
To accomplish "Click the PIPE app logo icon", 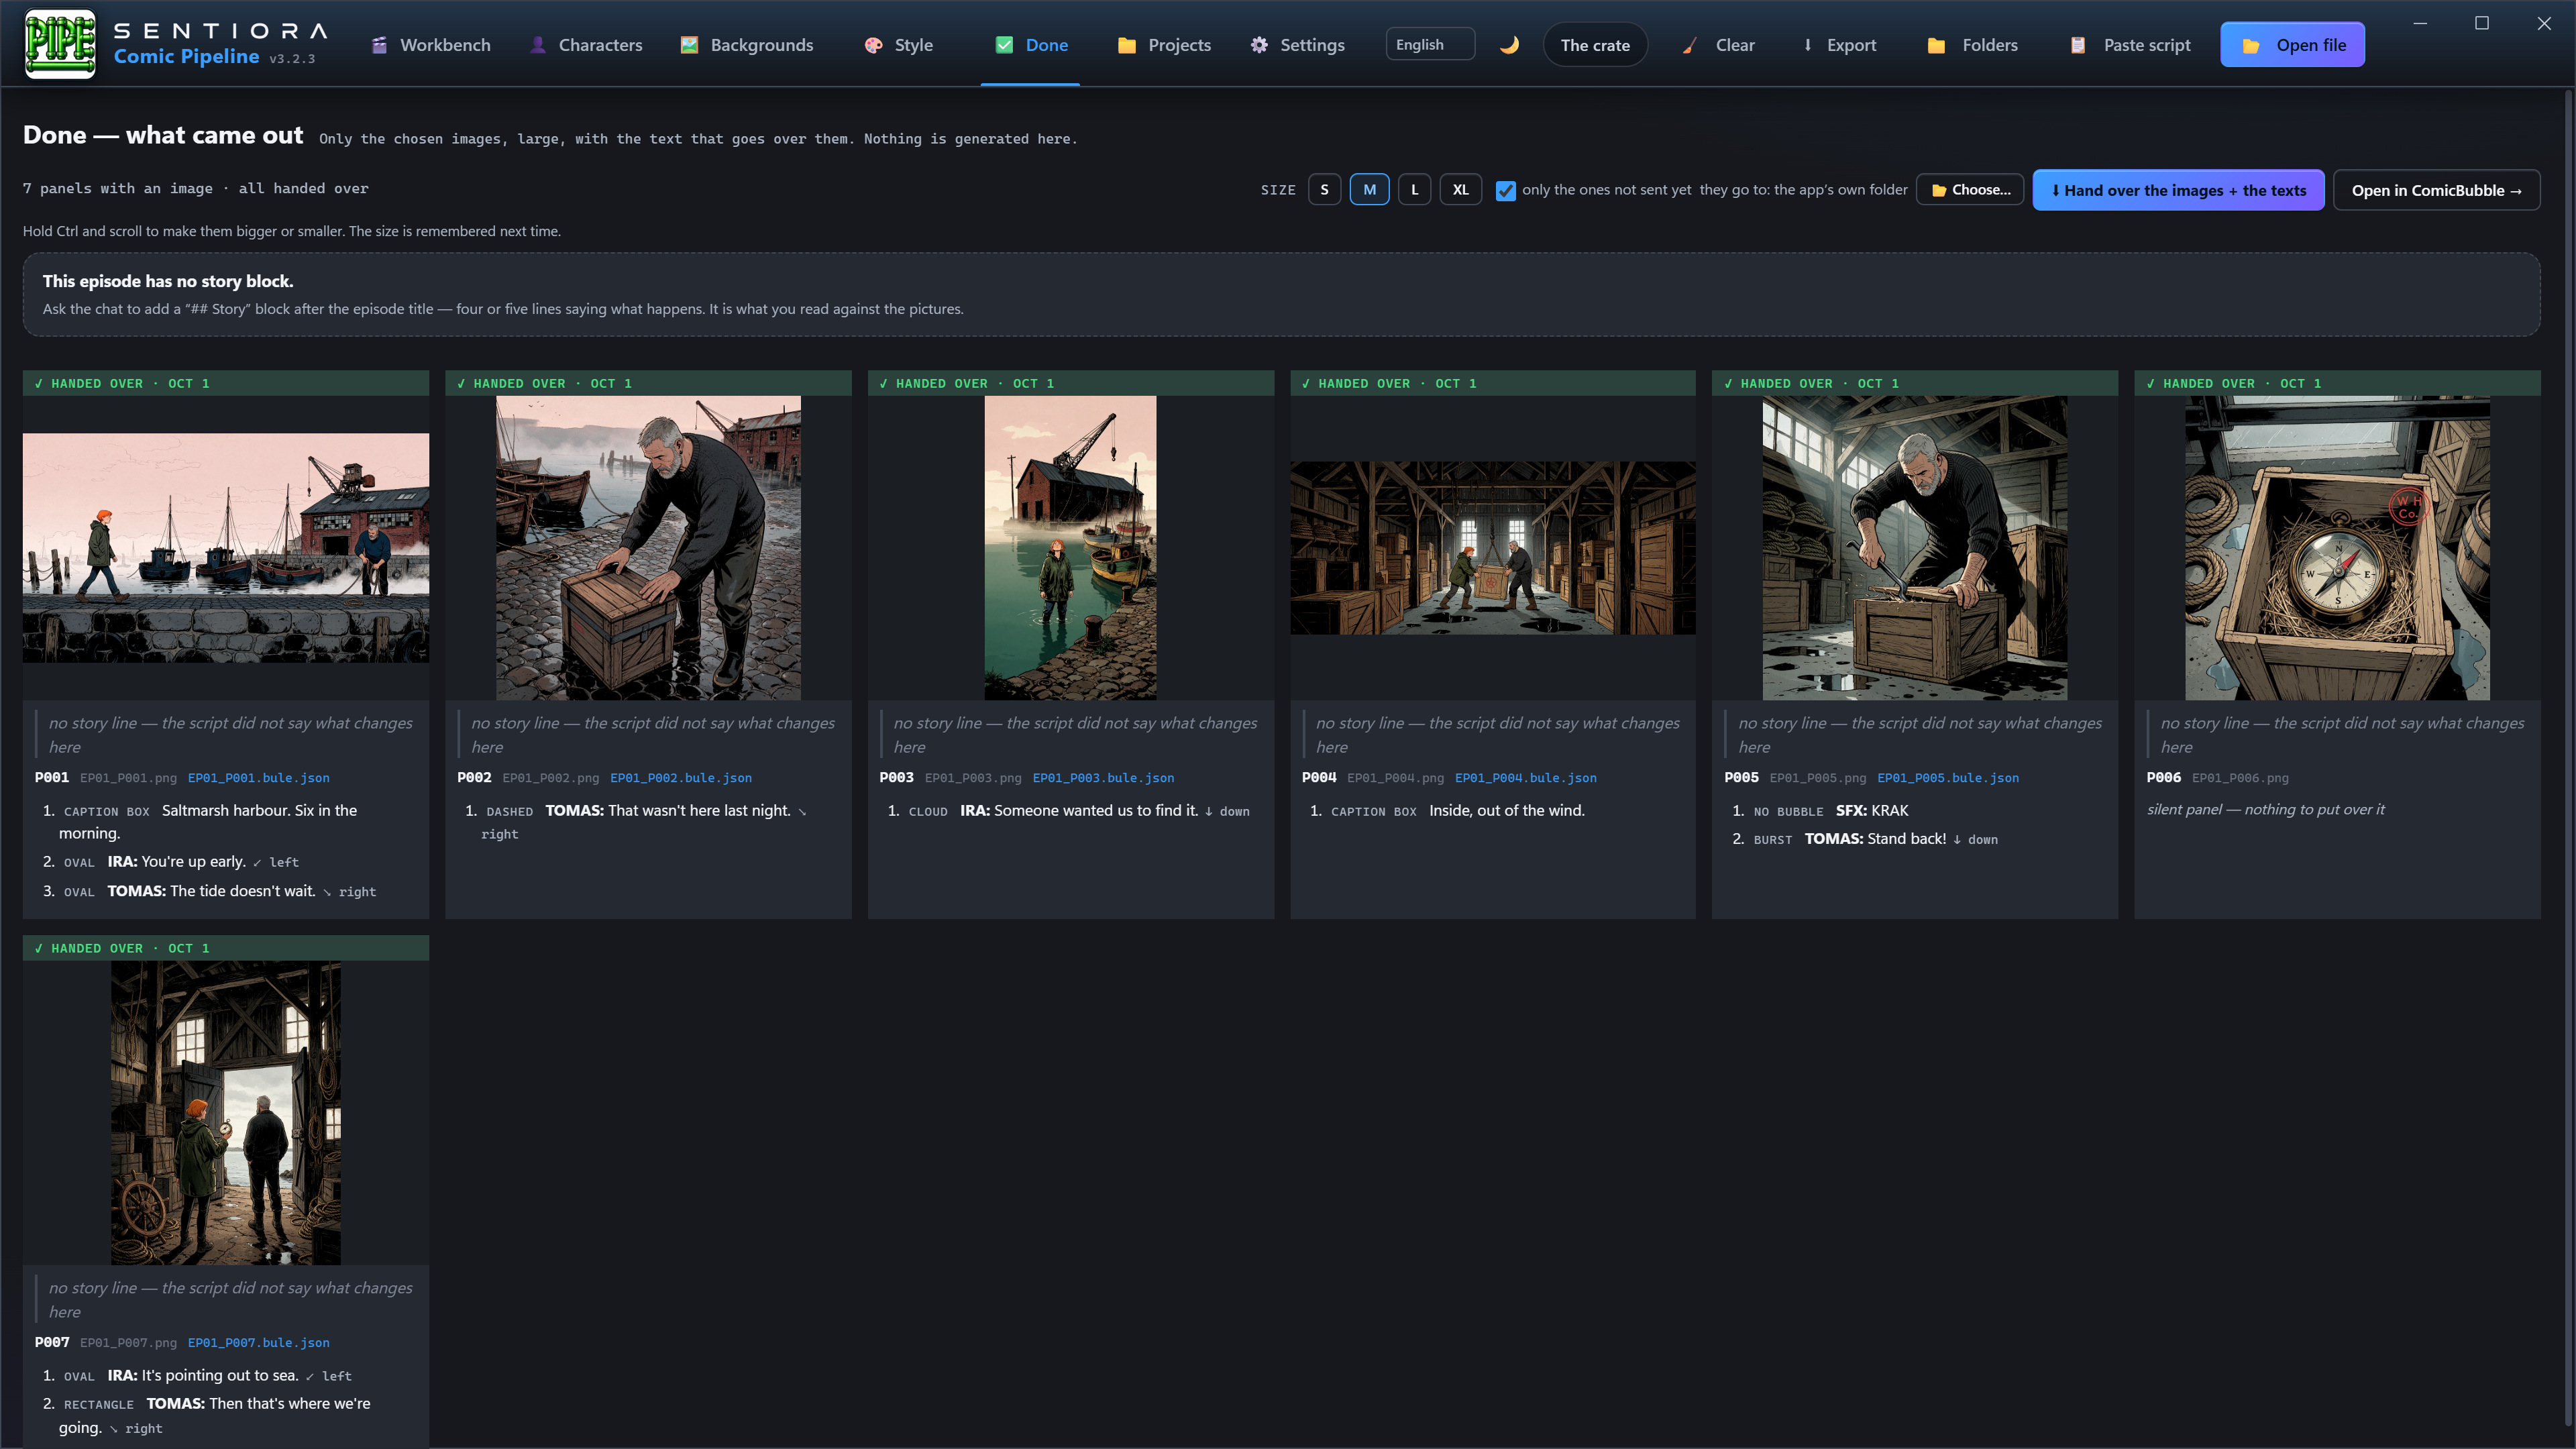I will 60,44.
